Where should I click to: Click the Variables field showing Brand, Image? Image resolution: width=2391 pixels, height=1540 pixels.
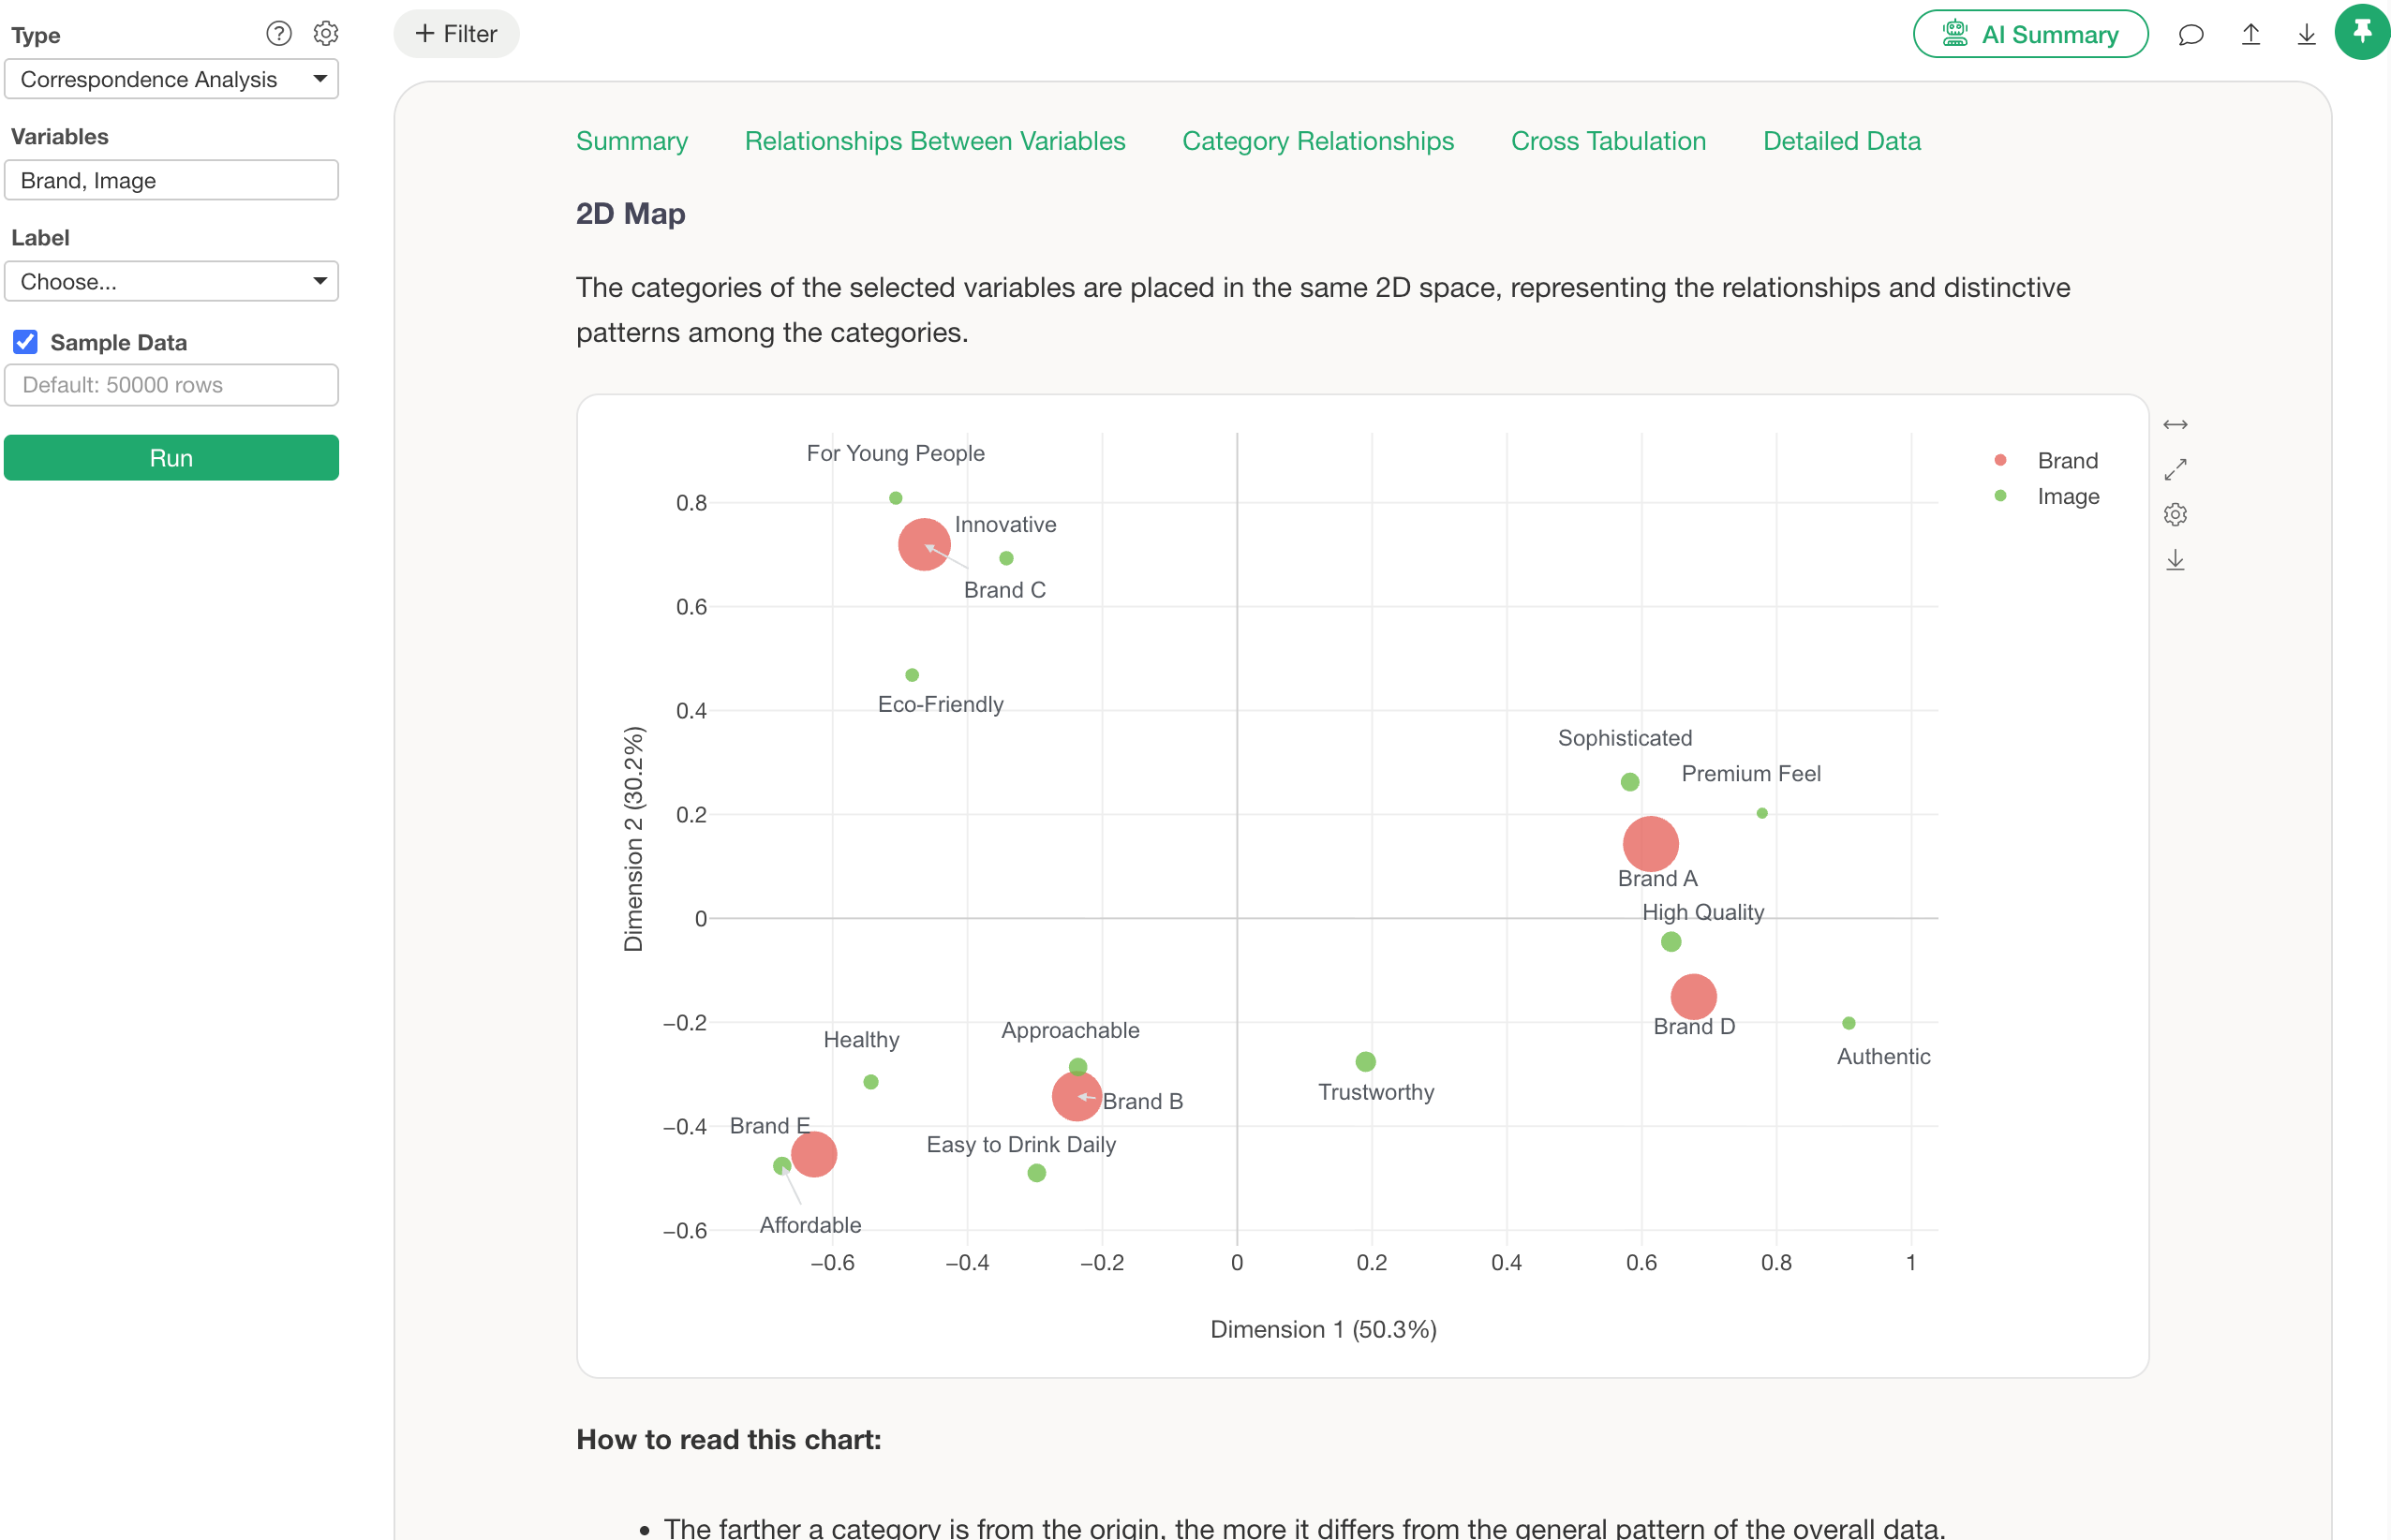coord(171,180)
